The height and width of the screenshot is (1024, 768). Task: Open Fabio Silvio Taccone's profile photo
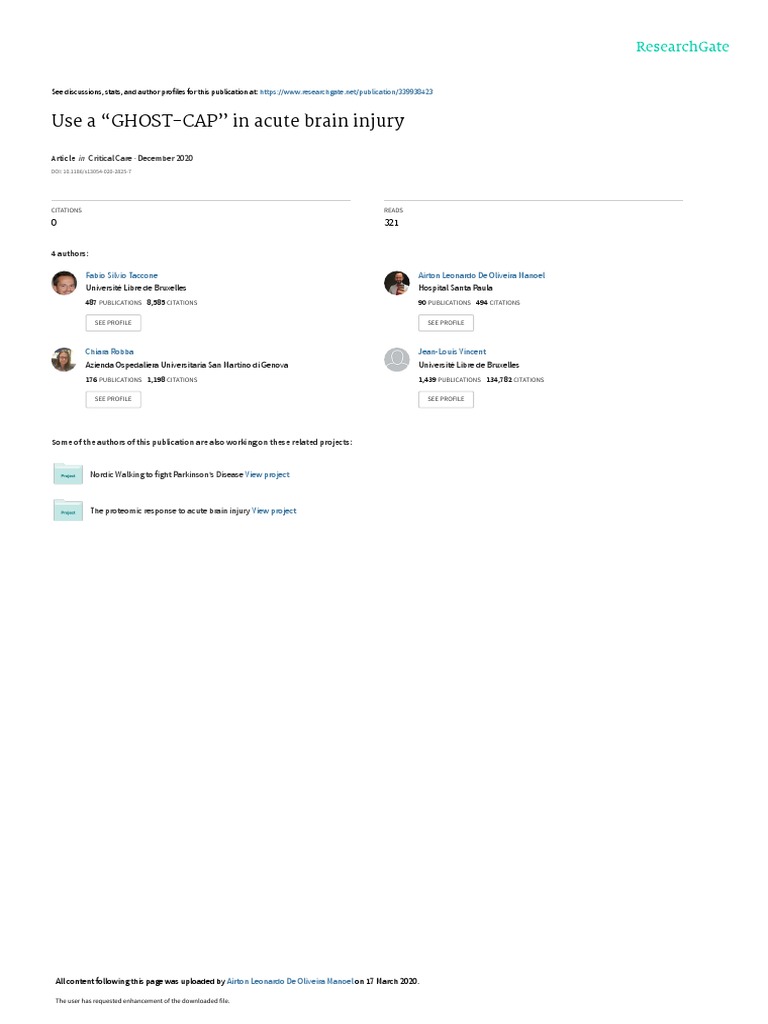64,283
